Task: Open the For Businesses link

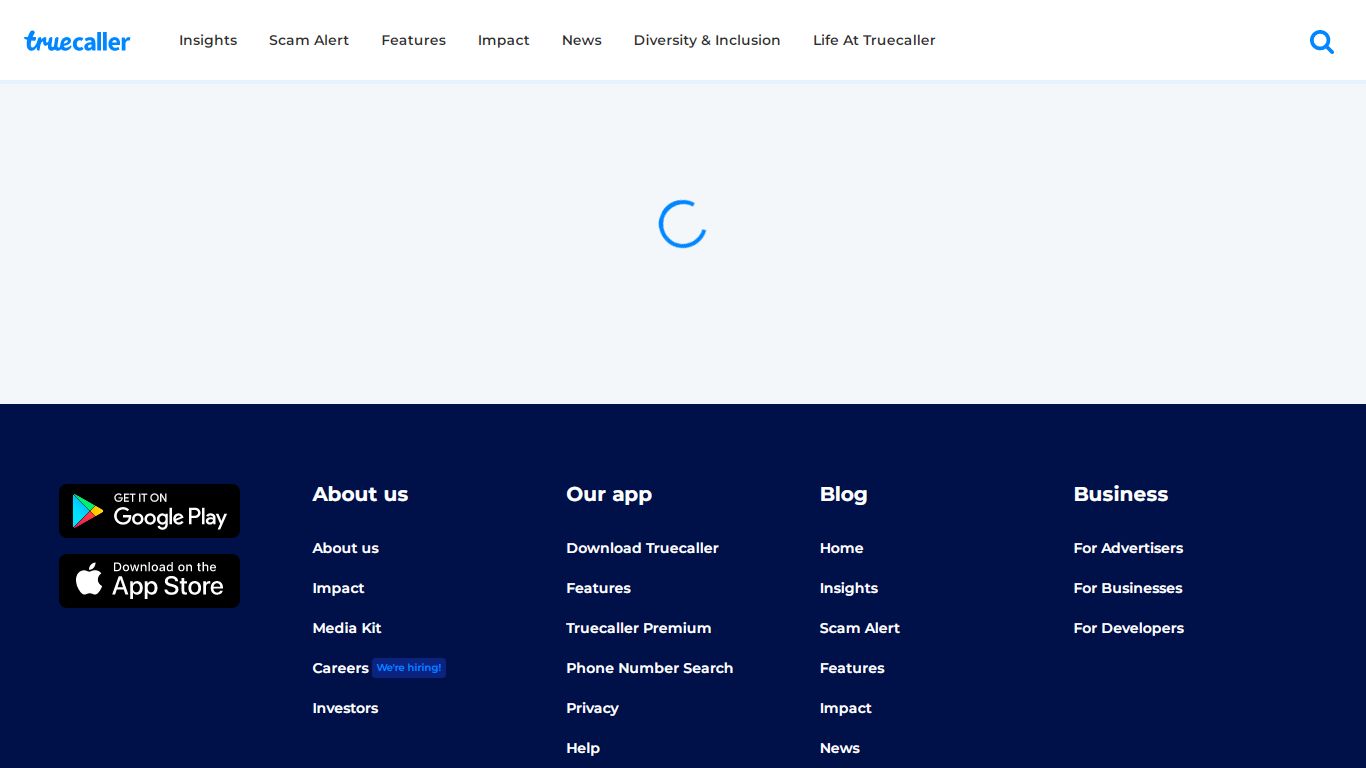Action: [1128, 588]
